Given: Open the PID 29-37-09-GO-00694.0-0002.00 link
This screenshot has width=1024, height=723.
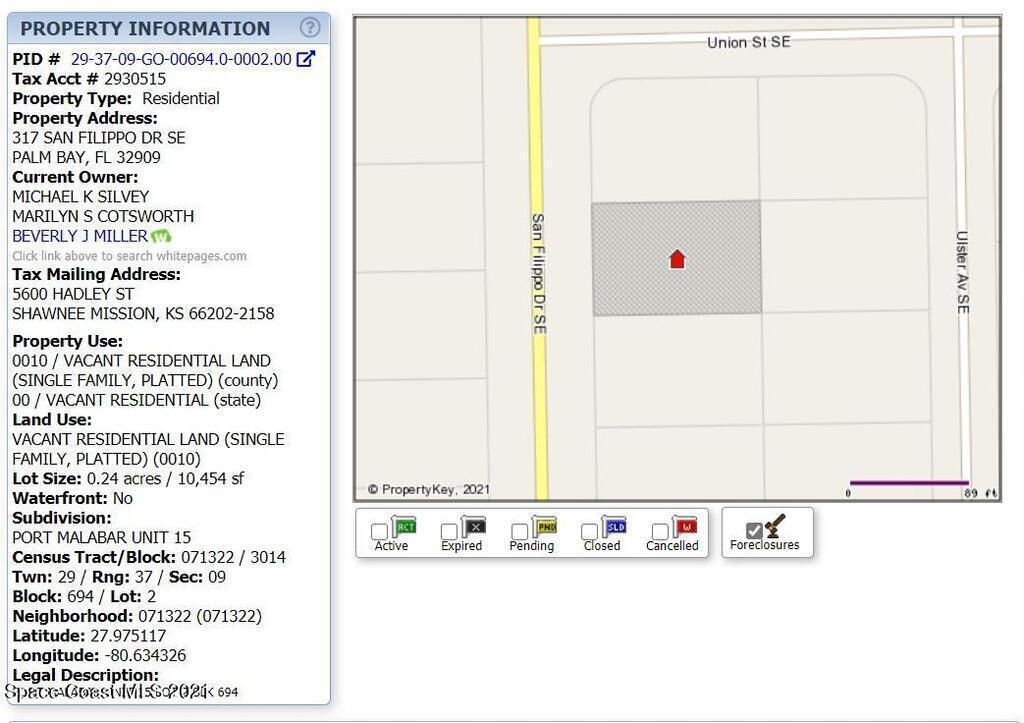Looking at the screenshot, I should (x=181, y=59).
